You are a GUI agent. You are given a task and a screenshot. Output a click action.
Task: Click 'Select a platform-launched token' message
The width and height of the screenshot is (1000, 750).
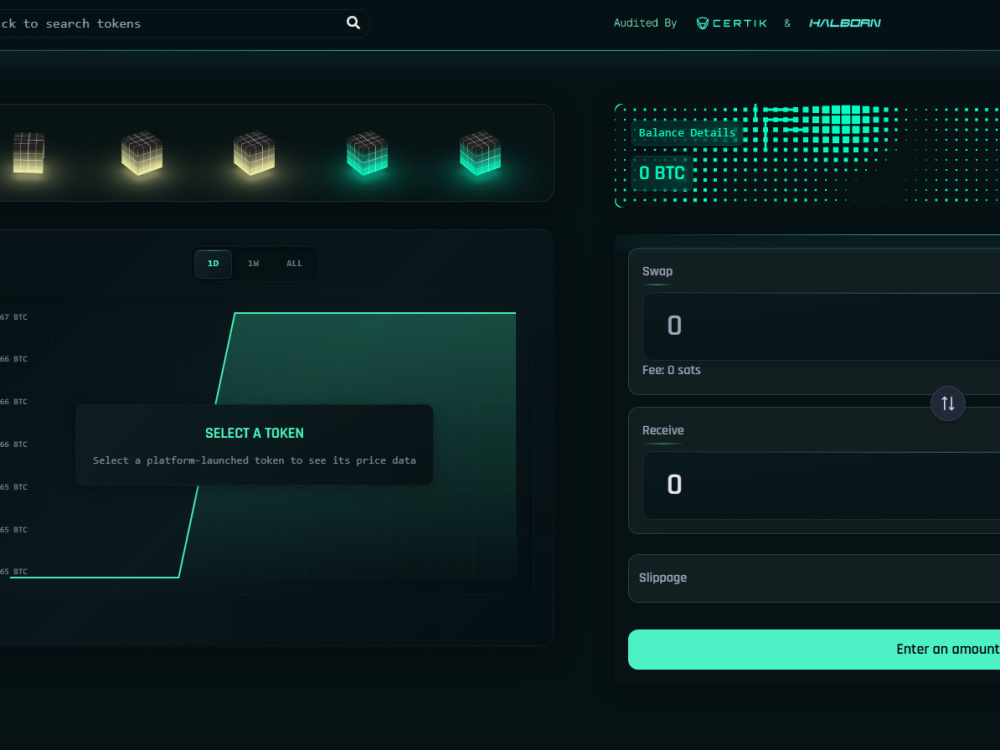(x=254, y=460)
